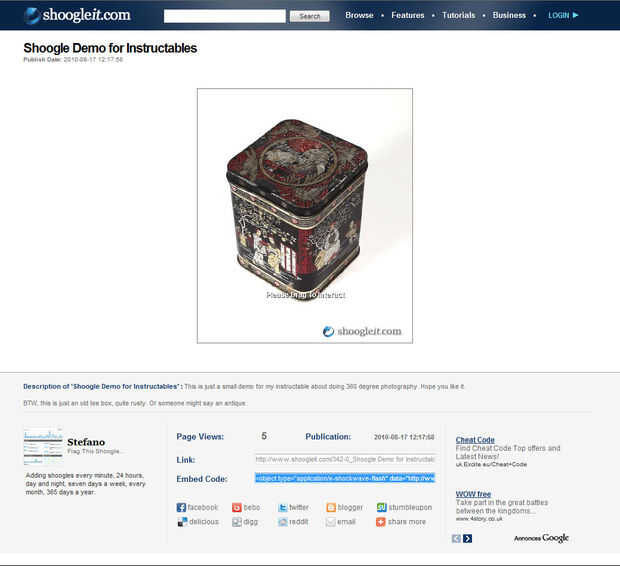This screenshot has height=566, width=620.
Task: Open the Tutorials menu item
Action: click(x=459, y=15)
